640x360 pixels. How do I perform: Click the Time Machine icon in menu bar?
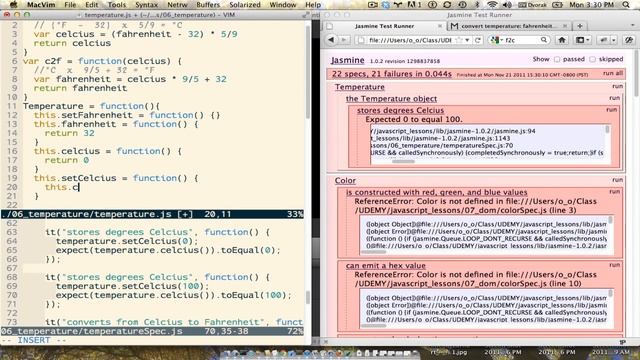click(x=462, y=5)
